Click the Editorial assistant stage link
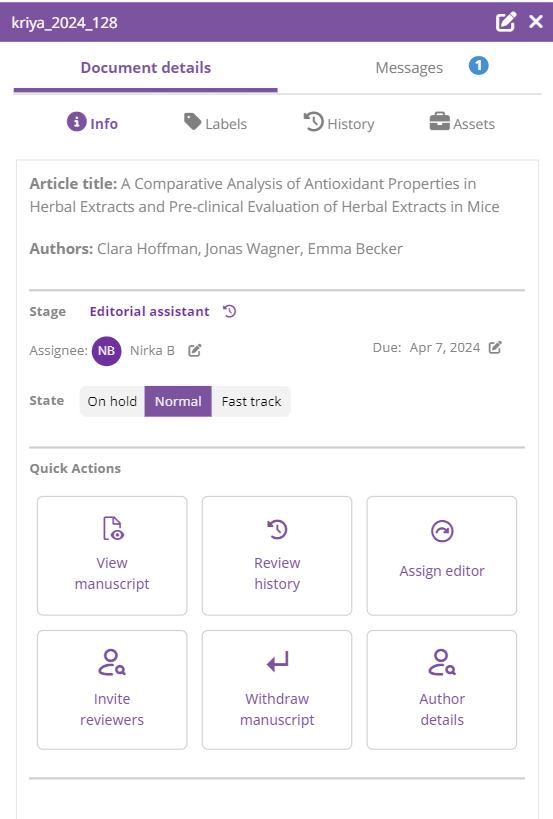This screenshot has height=819, width=553. (149, 311)
